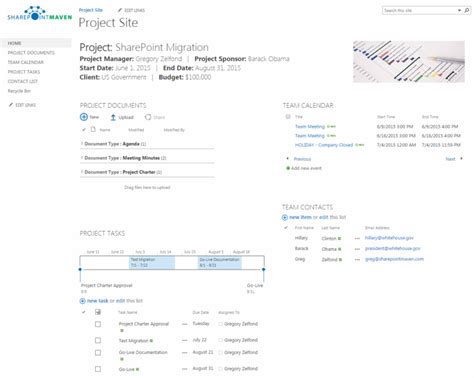Click new task plus icon
474x378 pixels.
coord(82,301)
